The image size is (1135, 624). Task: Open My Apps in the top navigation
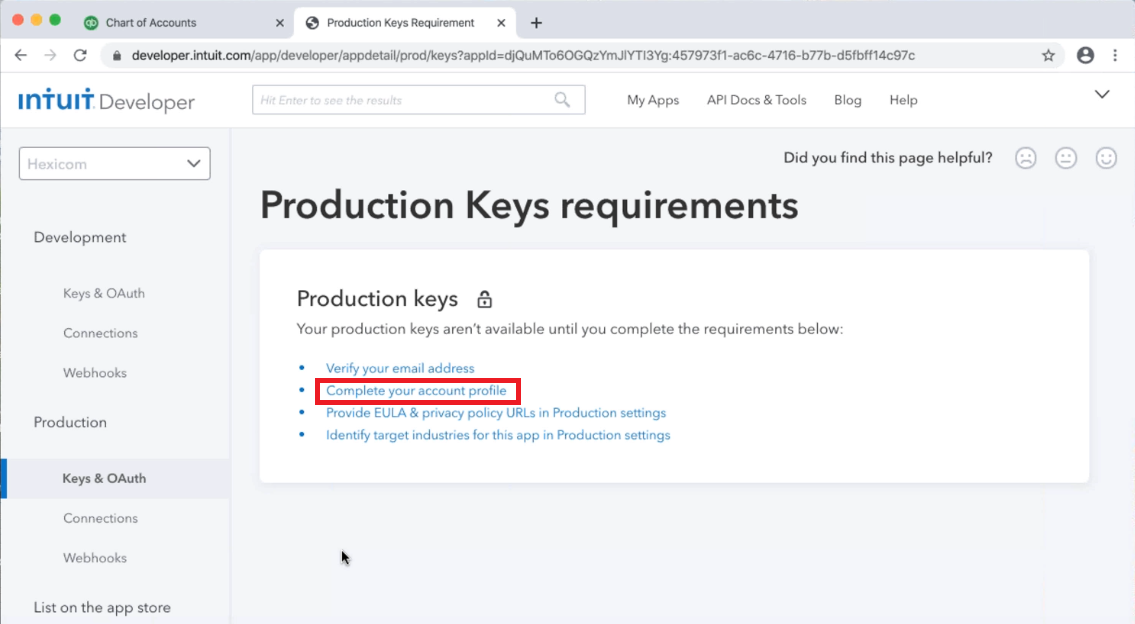click(653, 100)
